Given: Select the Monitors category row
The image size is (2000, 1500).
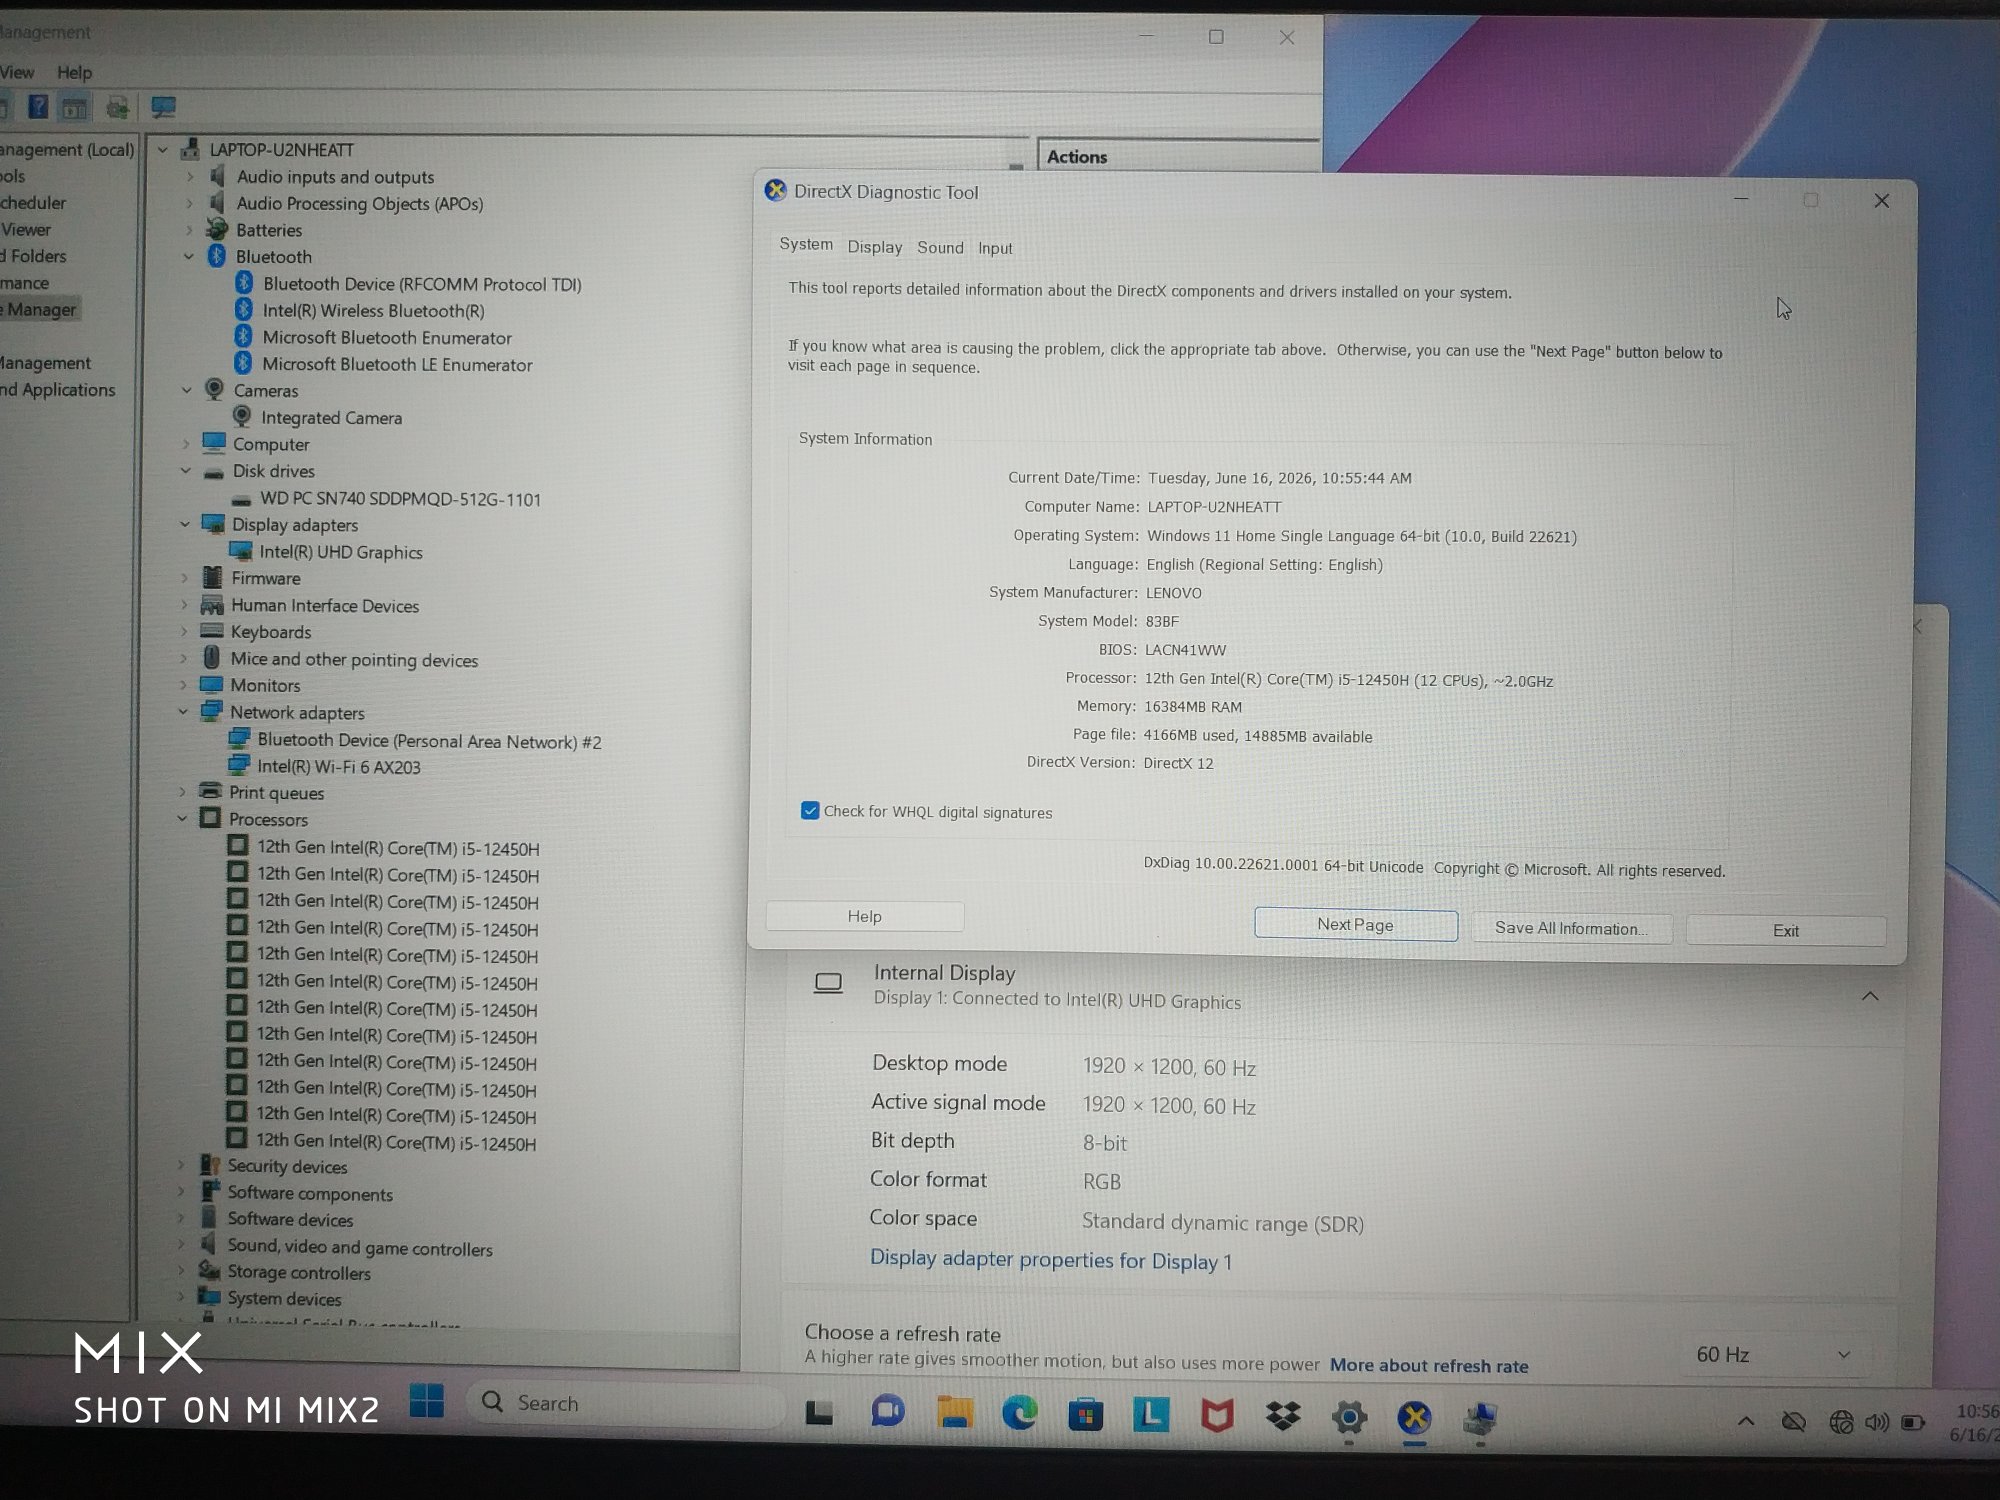Looking at the screenshot, I should [x=265, y=686].
